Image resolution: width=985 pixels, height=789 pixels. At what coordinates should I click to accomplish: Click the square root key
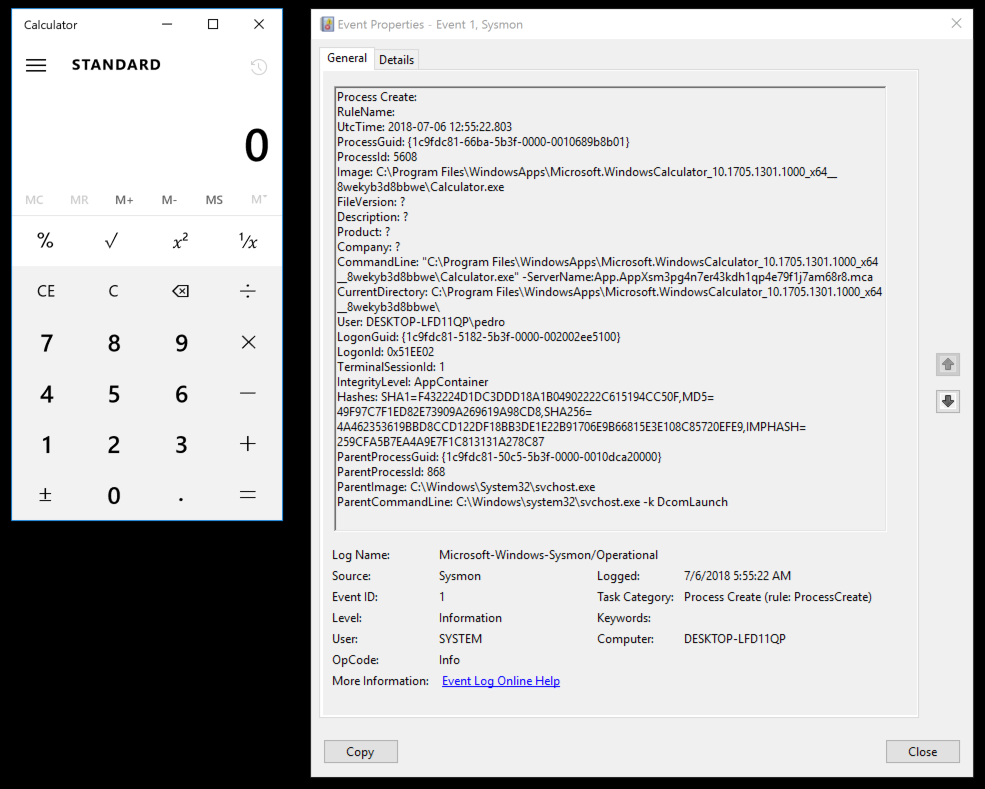pos(112,241)
